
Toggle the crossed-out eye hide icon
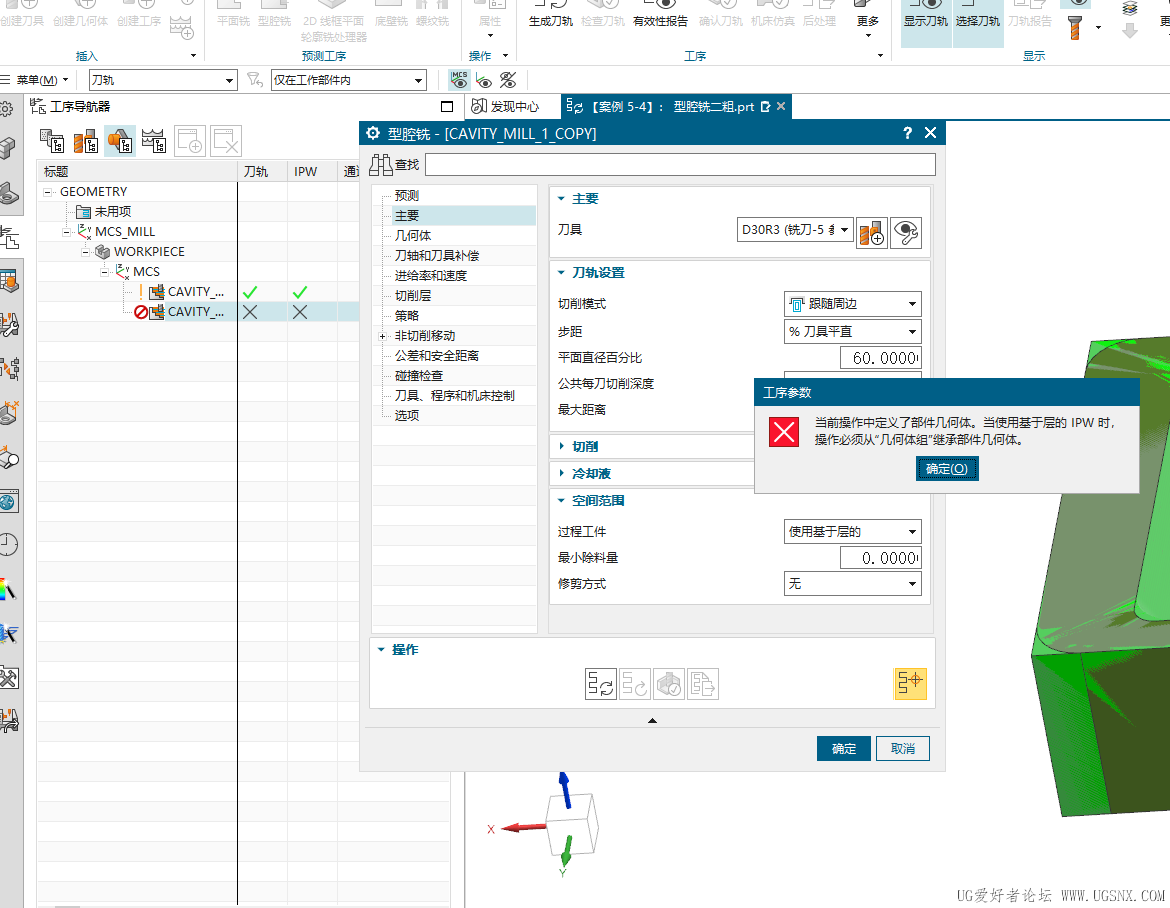tap(508, 80)
